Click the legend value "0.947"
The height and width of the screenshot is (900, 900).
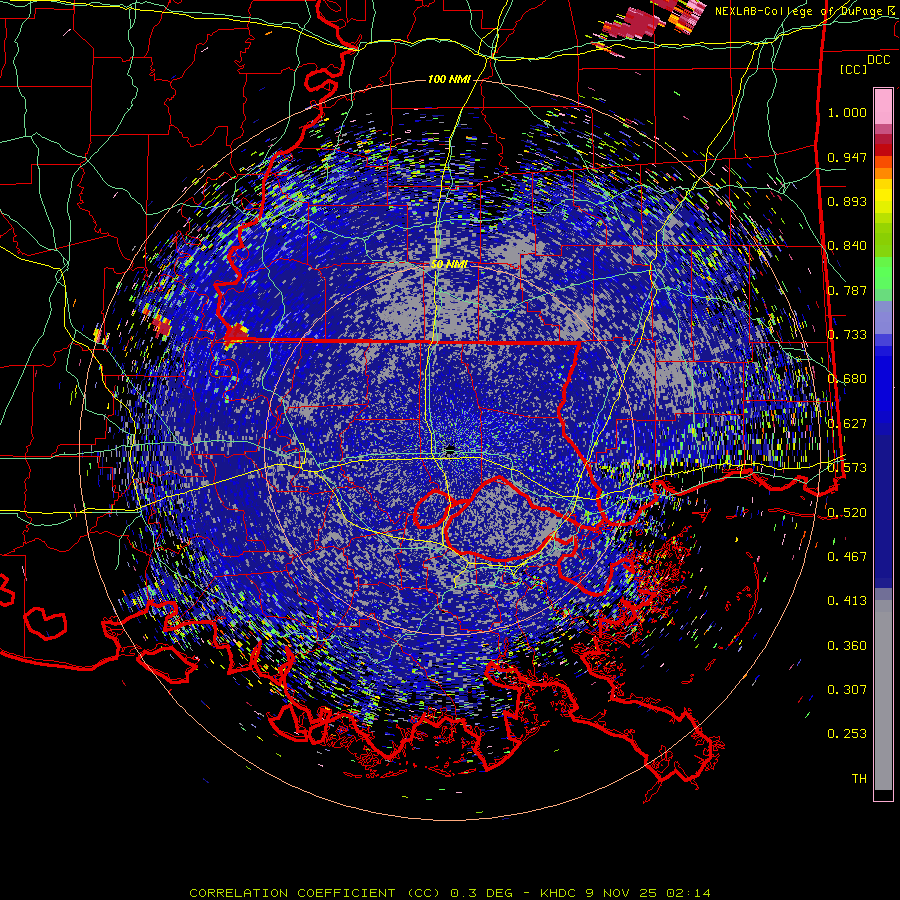coord(847,157)
